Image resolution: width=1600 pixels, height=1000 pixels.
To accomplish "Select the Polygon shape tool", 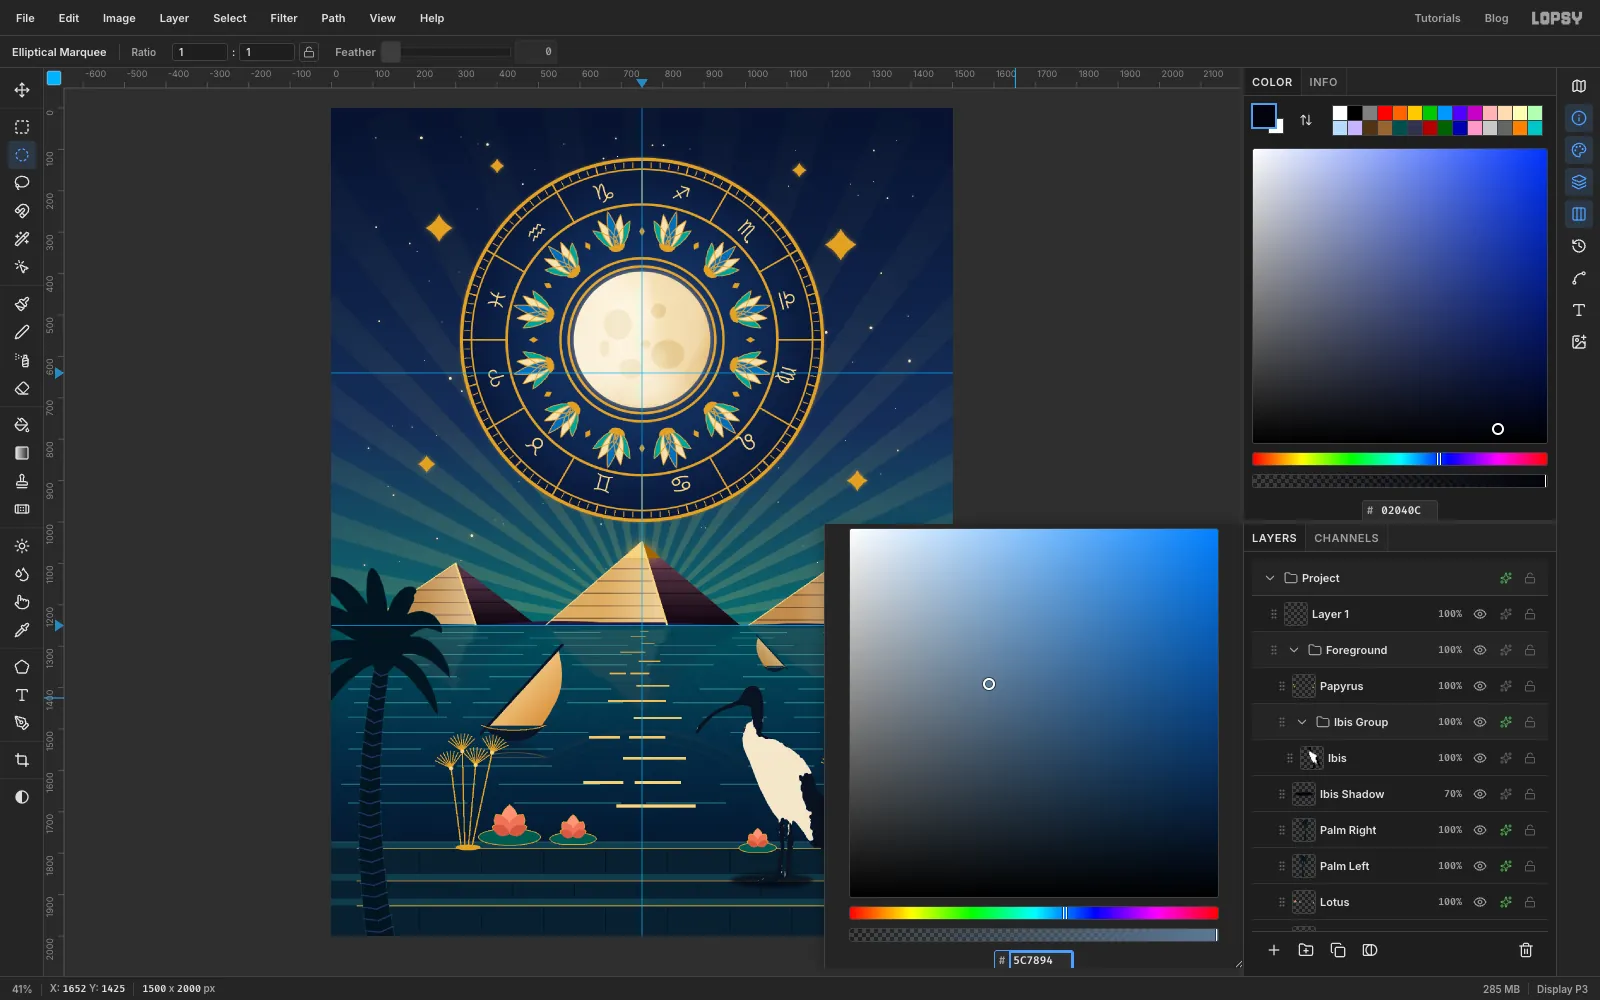I will click(22, 667).
